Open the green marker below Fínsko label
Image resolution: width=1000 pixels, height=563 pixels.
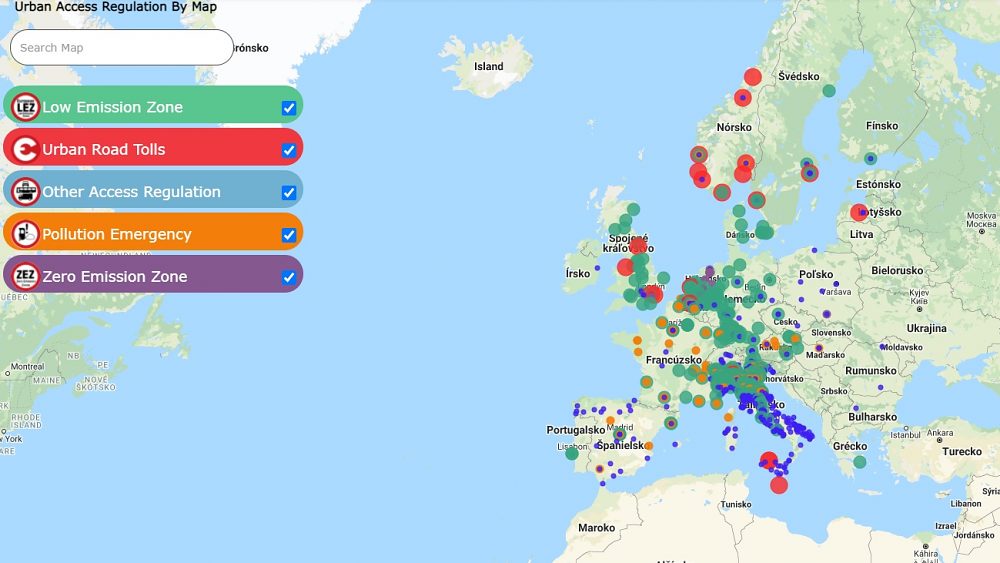click(x=871, y=158)
